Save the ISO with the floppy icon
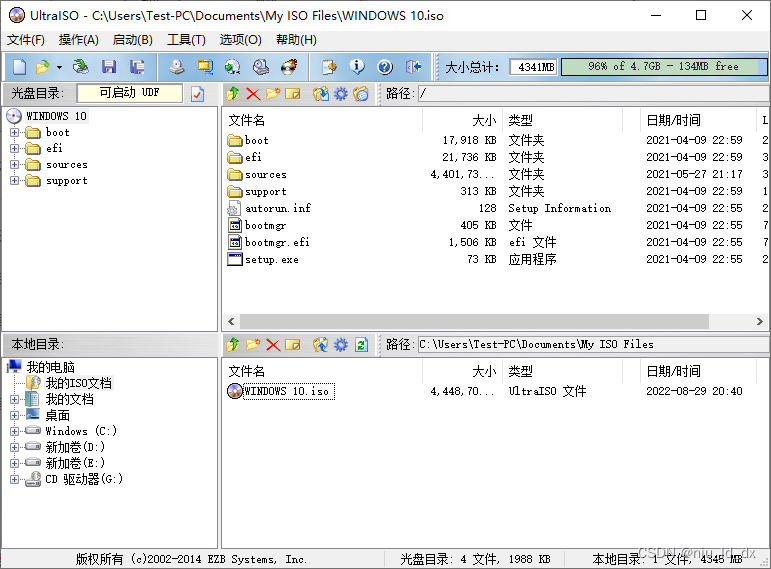The height and width of the screenshot is (569, 771). click(109, 67)
